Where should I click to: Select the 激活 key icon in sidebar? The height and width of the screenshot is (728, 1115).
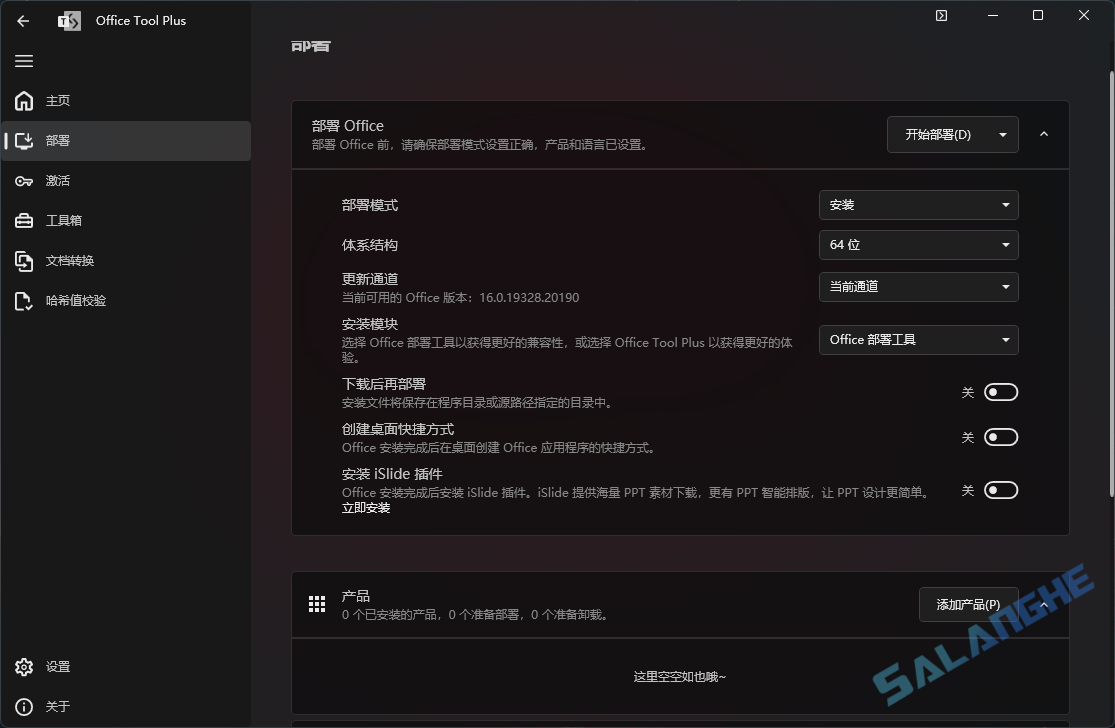22,180
